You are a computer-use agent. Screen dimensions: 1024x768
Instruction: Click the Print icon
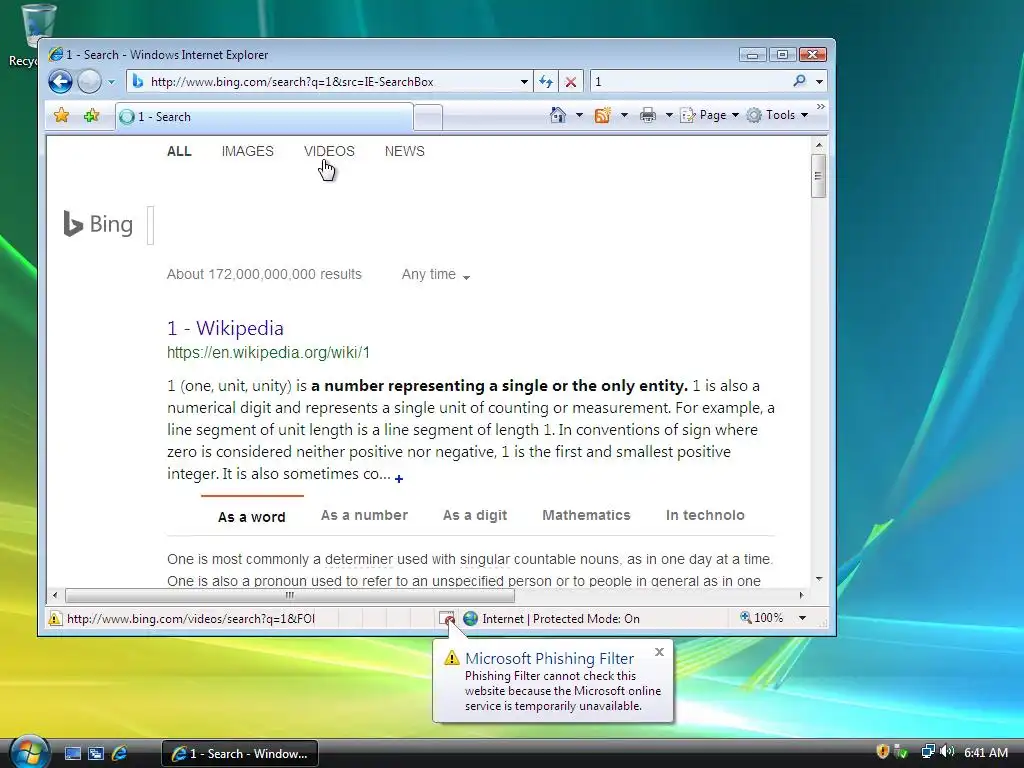coord(647,115)
